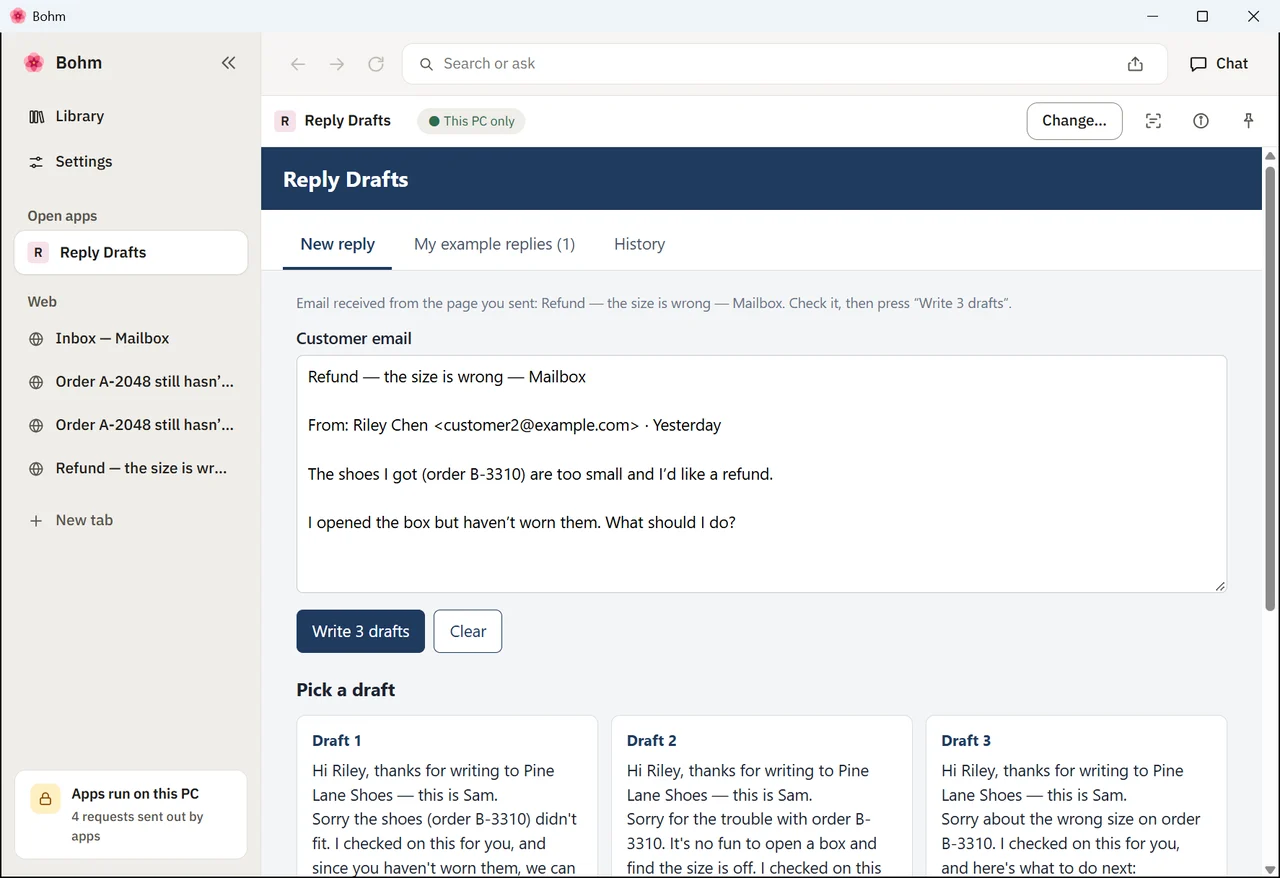Click the This PC only badge

tap(471, 121)
